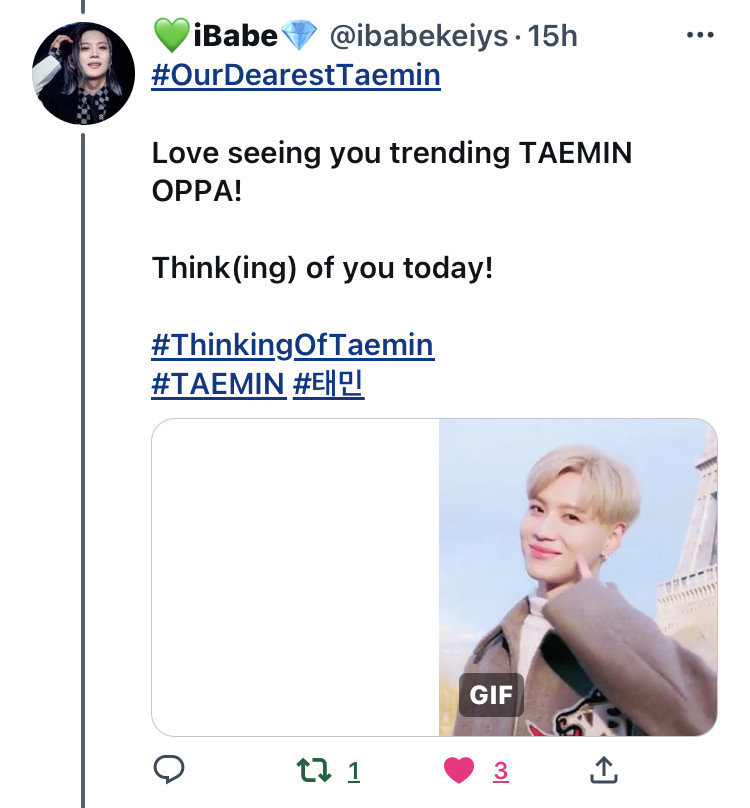Open the blonde Taemin GIF image
Viewport: 750px width, 808px height.
[x=578, y=577]
